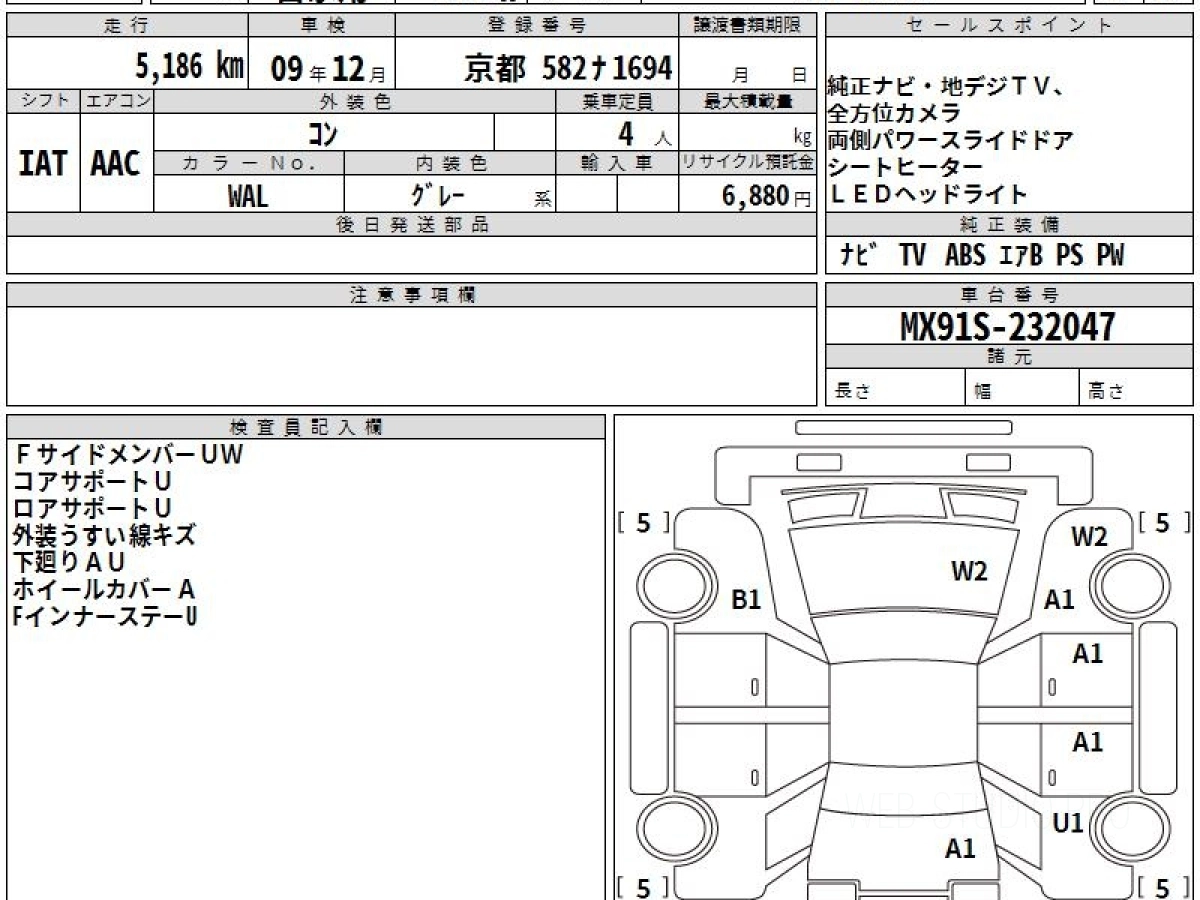Click the mileage value 5,186 km

click(189, 67)
